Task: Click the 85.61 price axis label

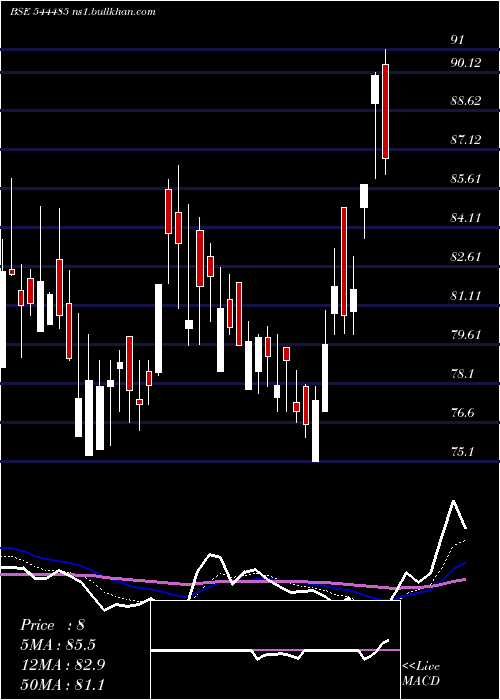Action: pos(466,179)
